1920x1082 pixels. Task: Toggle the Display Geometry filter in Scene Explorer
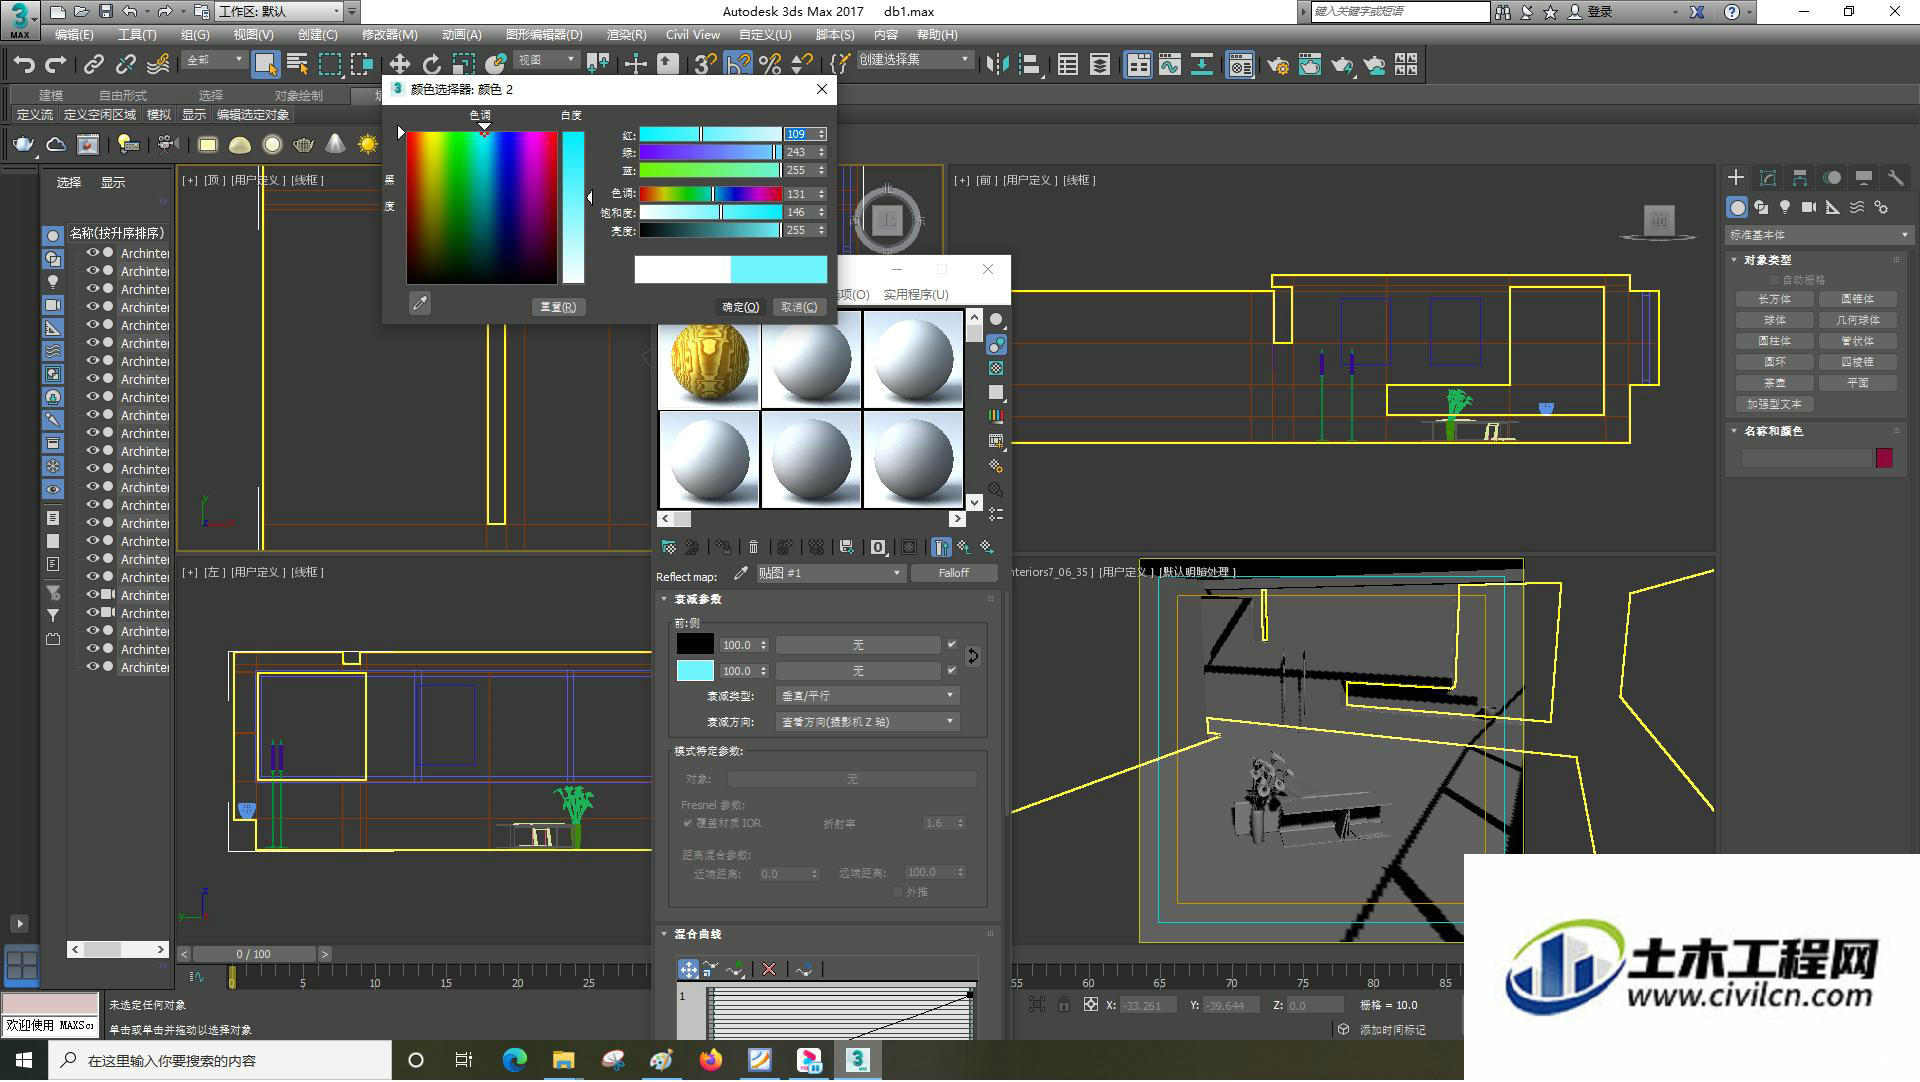tap(53, 236)
